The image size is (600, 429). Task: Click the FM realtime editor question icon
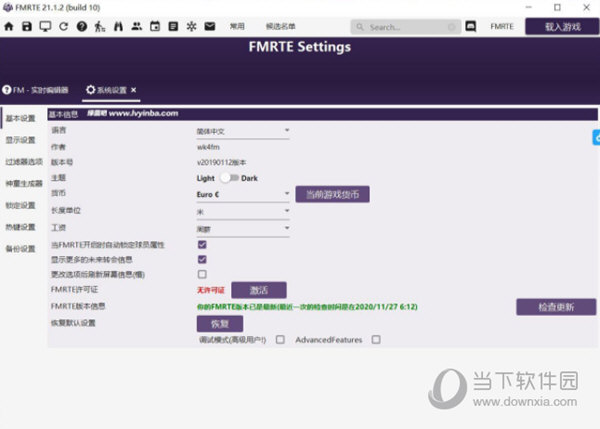7,90
